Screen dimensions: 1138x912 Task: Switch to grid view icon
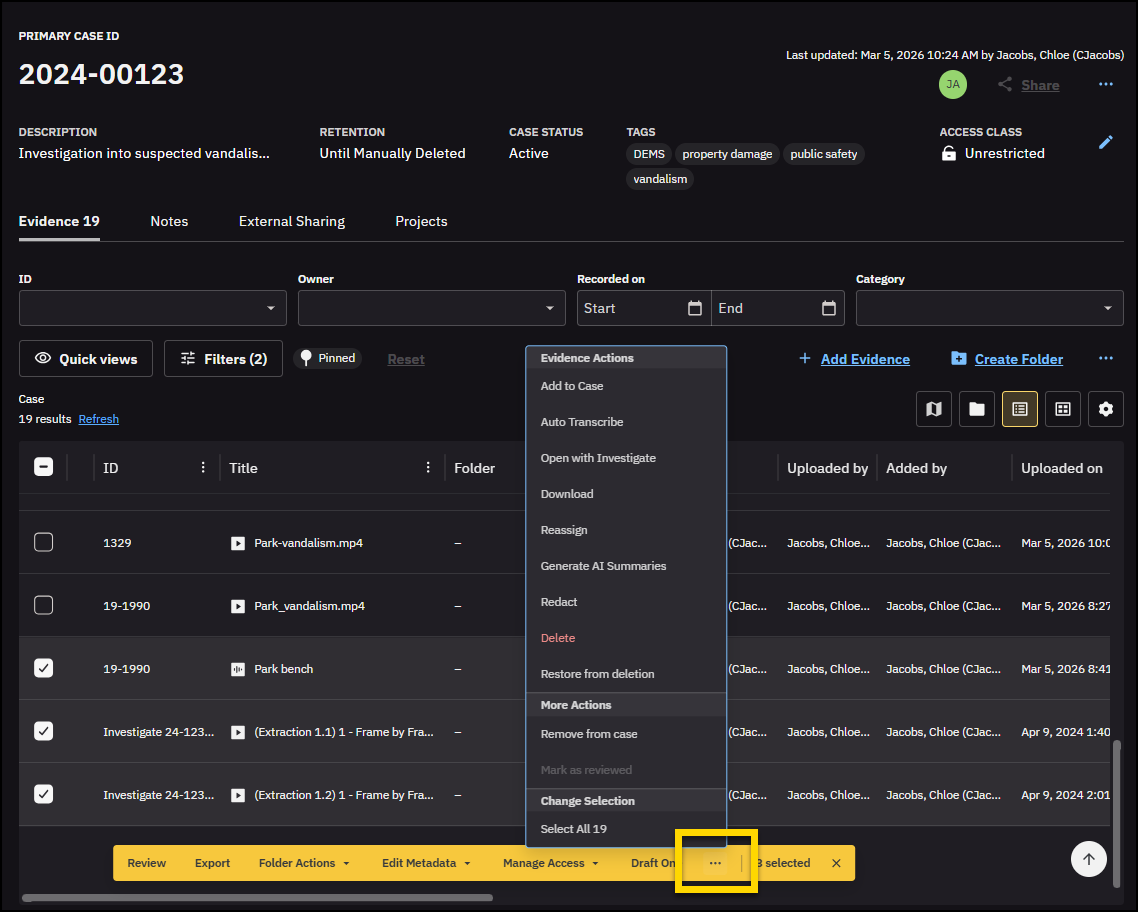1063,409
